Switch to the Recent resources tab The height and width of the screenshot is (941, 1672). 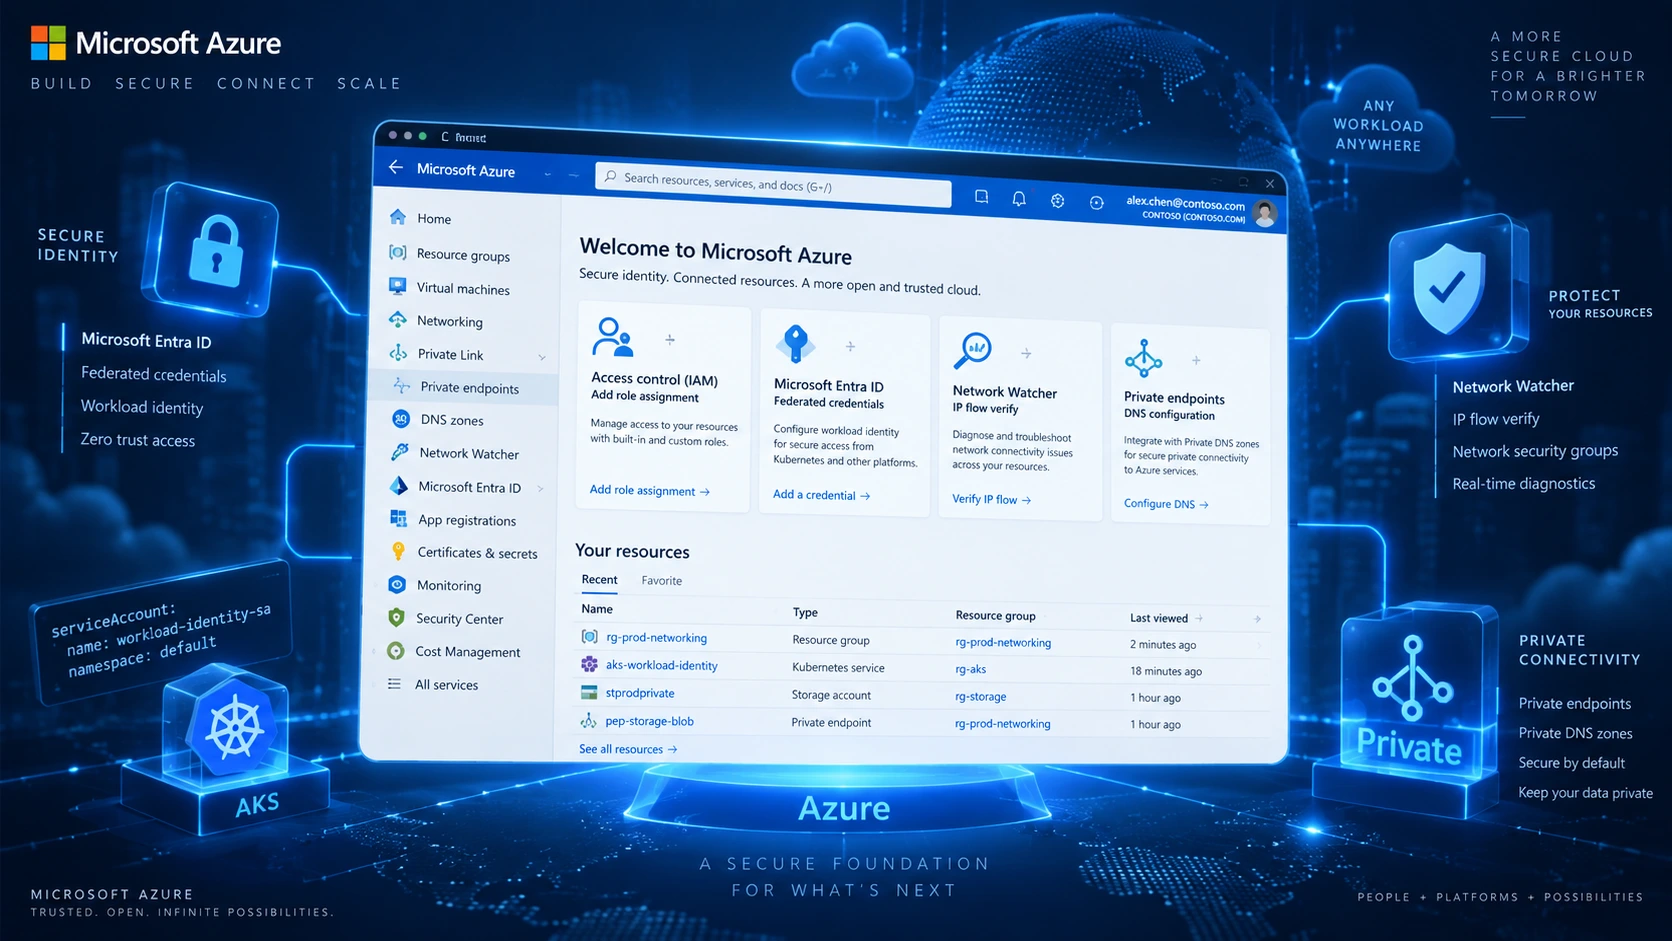click(x=600, y=580)
